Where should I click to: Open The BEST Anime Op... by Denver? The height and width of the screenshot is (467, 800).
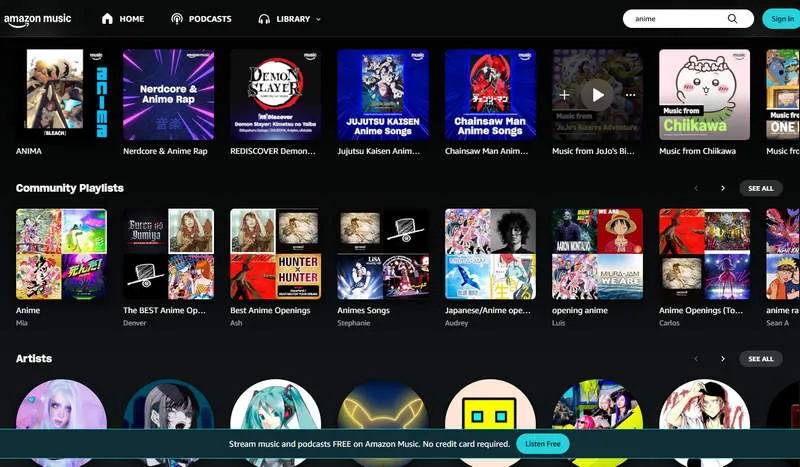tap(168, 254)
